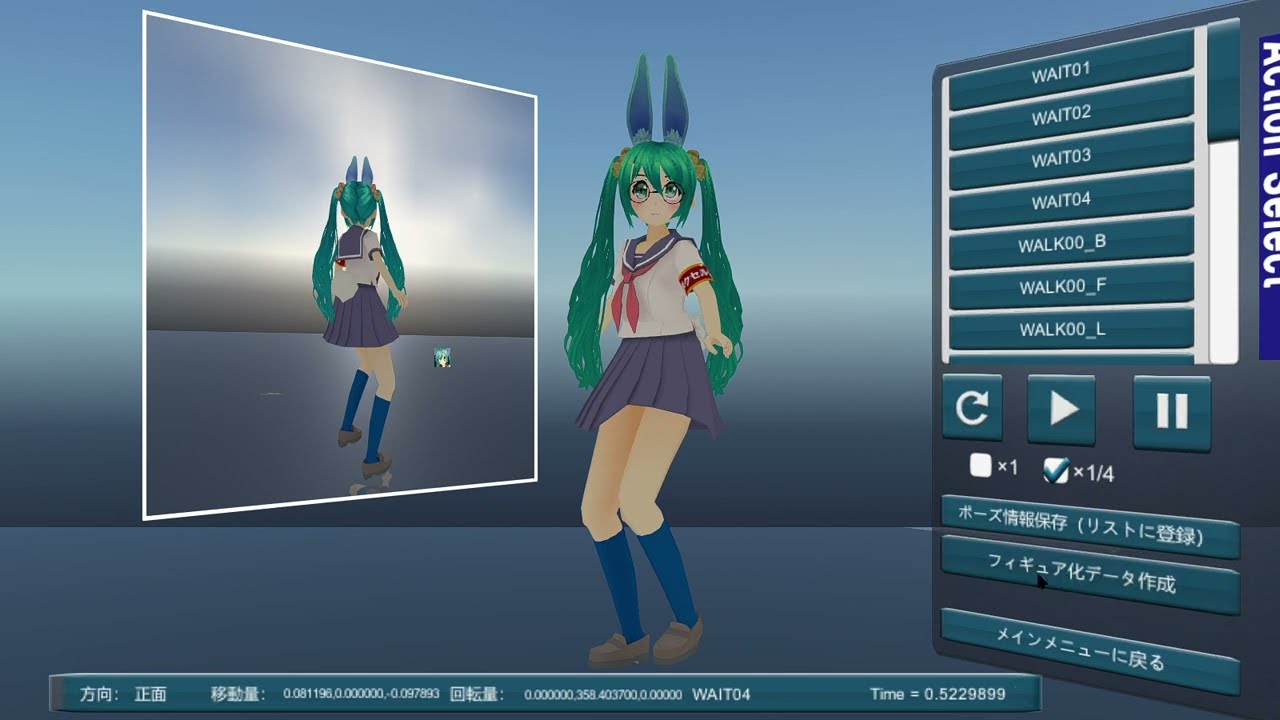Select the WAIT02 action
Image resolution: width=1280 pixels, height=720 pixels.
pos(1070,114)
